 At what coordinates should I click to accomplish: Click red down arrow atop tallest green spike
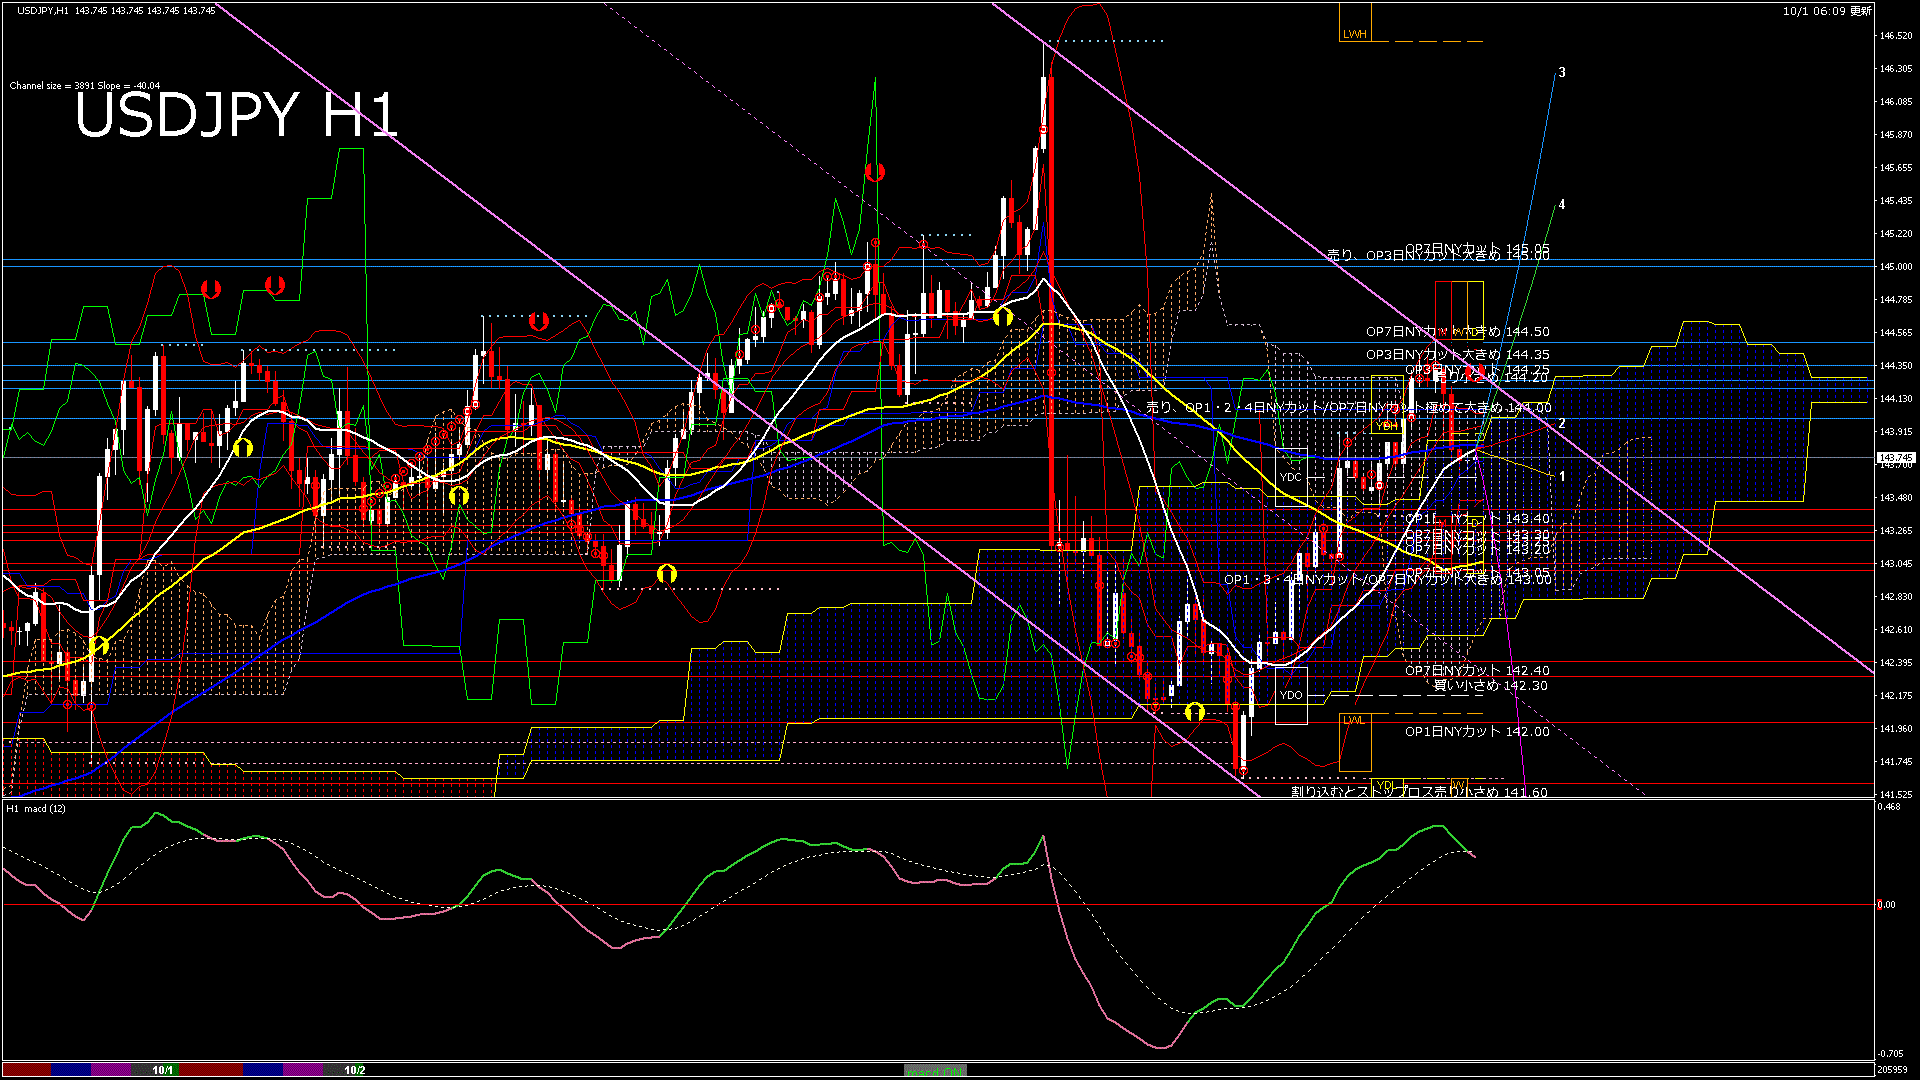875,172
